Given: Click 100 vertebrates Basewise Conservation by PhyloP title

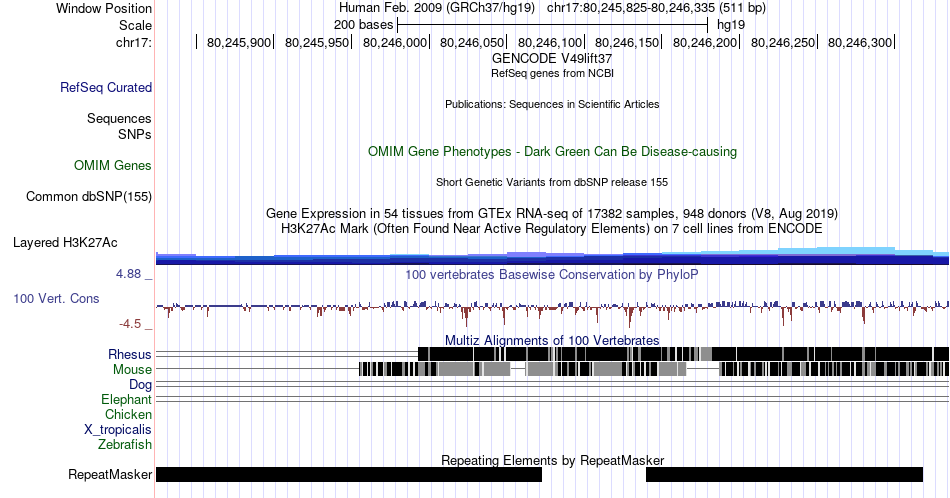Looking at the screenshot, I should point(552,274).
